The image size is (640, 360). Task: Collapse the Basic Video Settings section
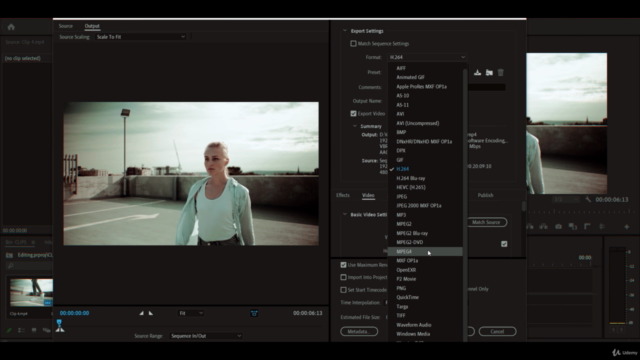[345, 214]
